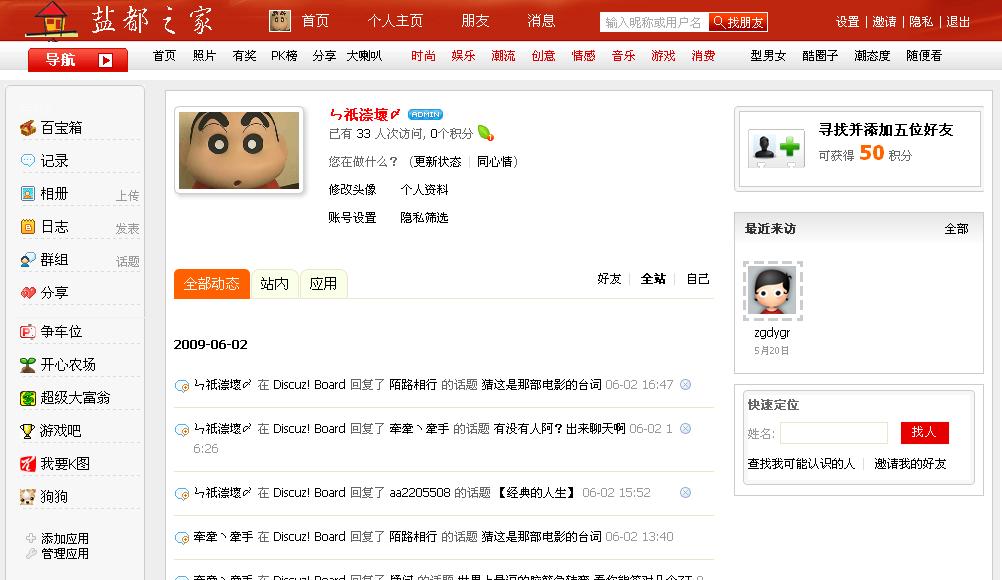This screenshot has height=580, width=1002.
Task: Launch the 开心农场 farm icon
Action: coord(27,365)
